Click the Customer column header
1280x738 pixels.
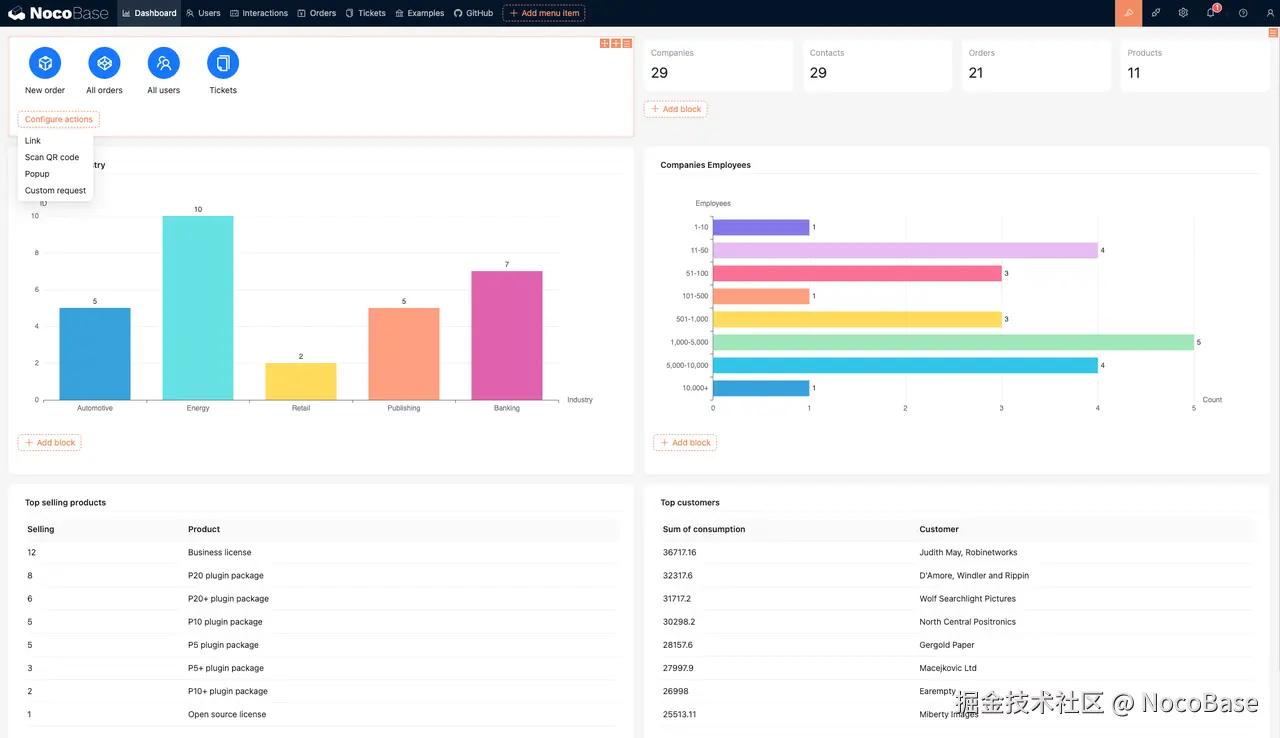939,529
